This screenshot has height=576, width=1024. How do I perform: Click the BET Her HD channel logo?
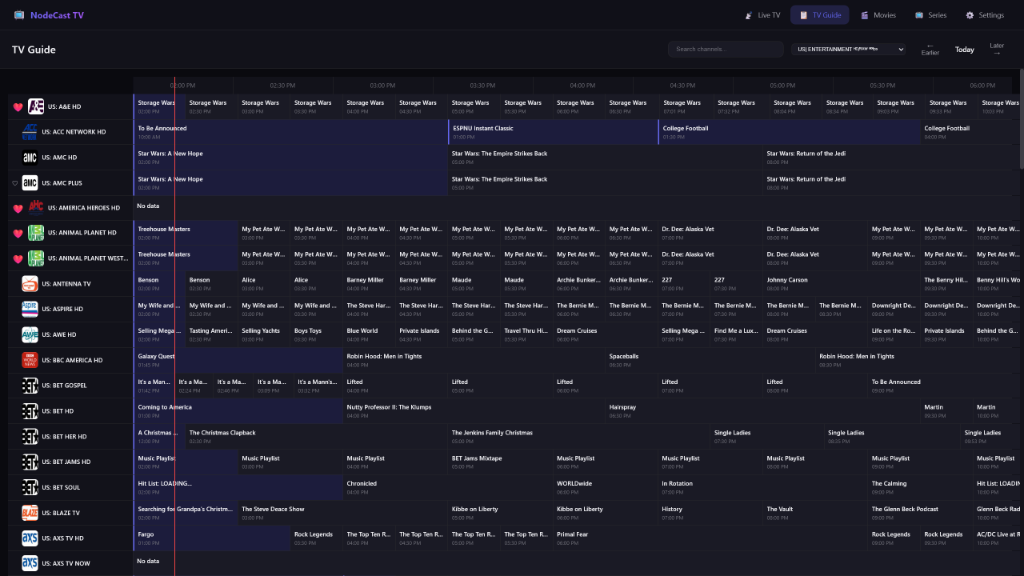point(29,436)
